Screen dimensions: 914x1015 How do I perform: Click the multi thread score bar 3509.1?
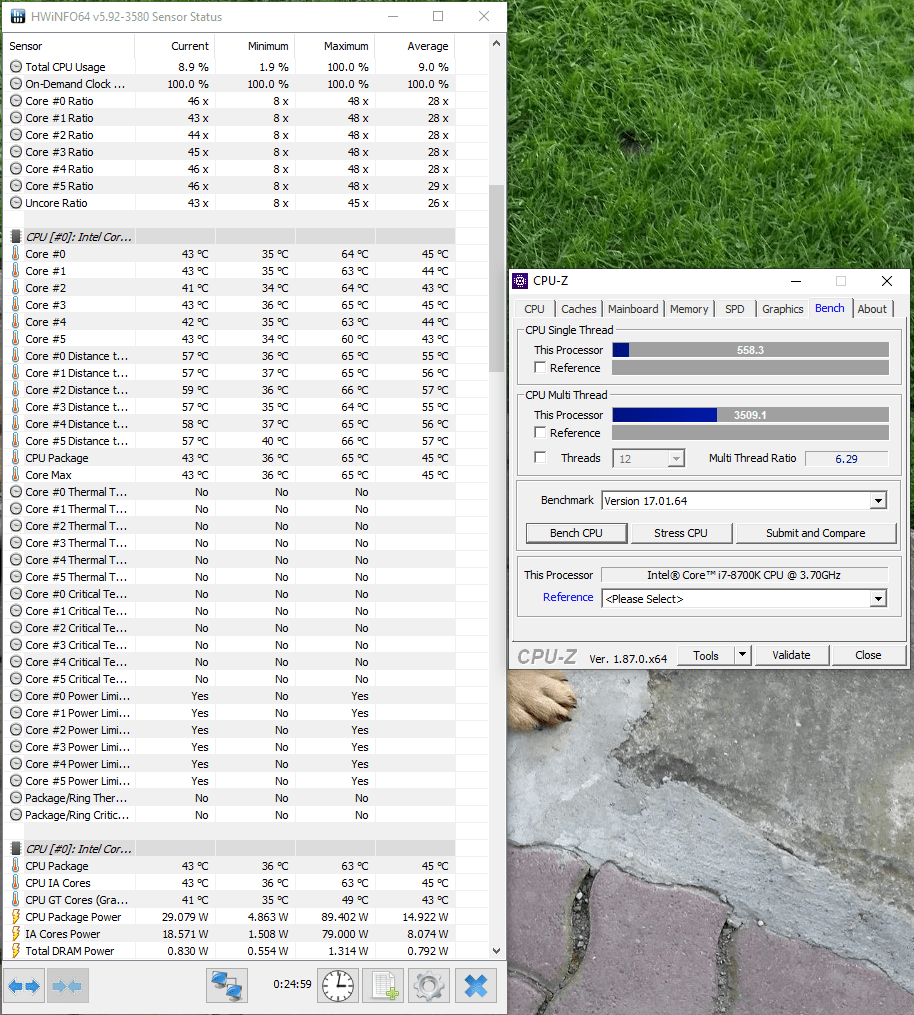[x=750, y=414]
